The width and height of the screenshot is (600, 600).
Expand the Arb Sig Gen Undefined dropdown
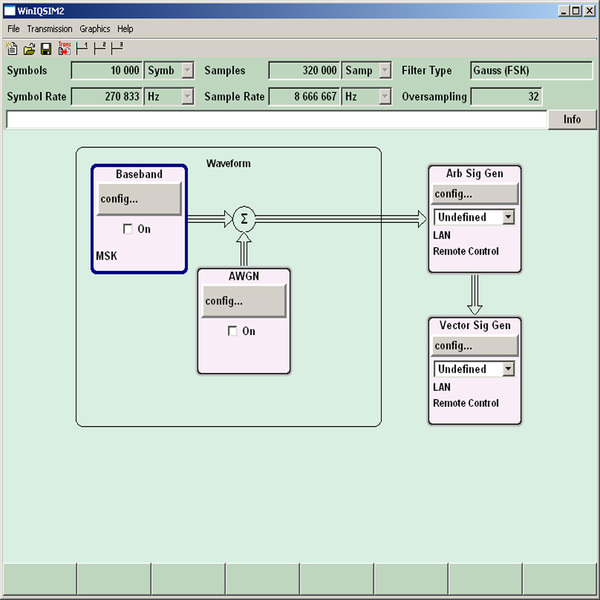508,217
